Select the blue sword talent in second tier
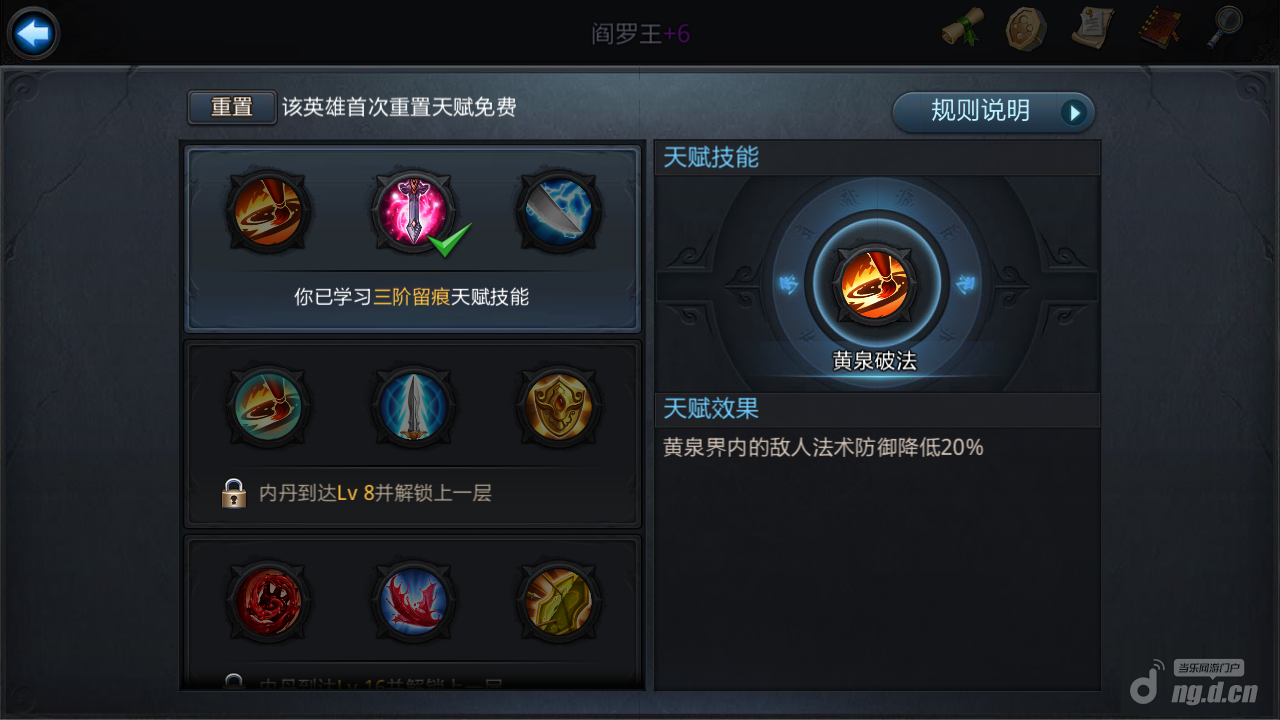The height and width of the screenshot is (720, 1280). click(414, 406)
